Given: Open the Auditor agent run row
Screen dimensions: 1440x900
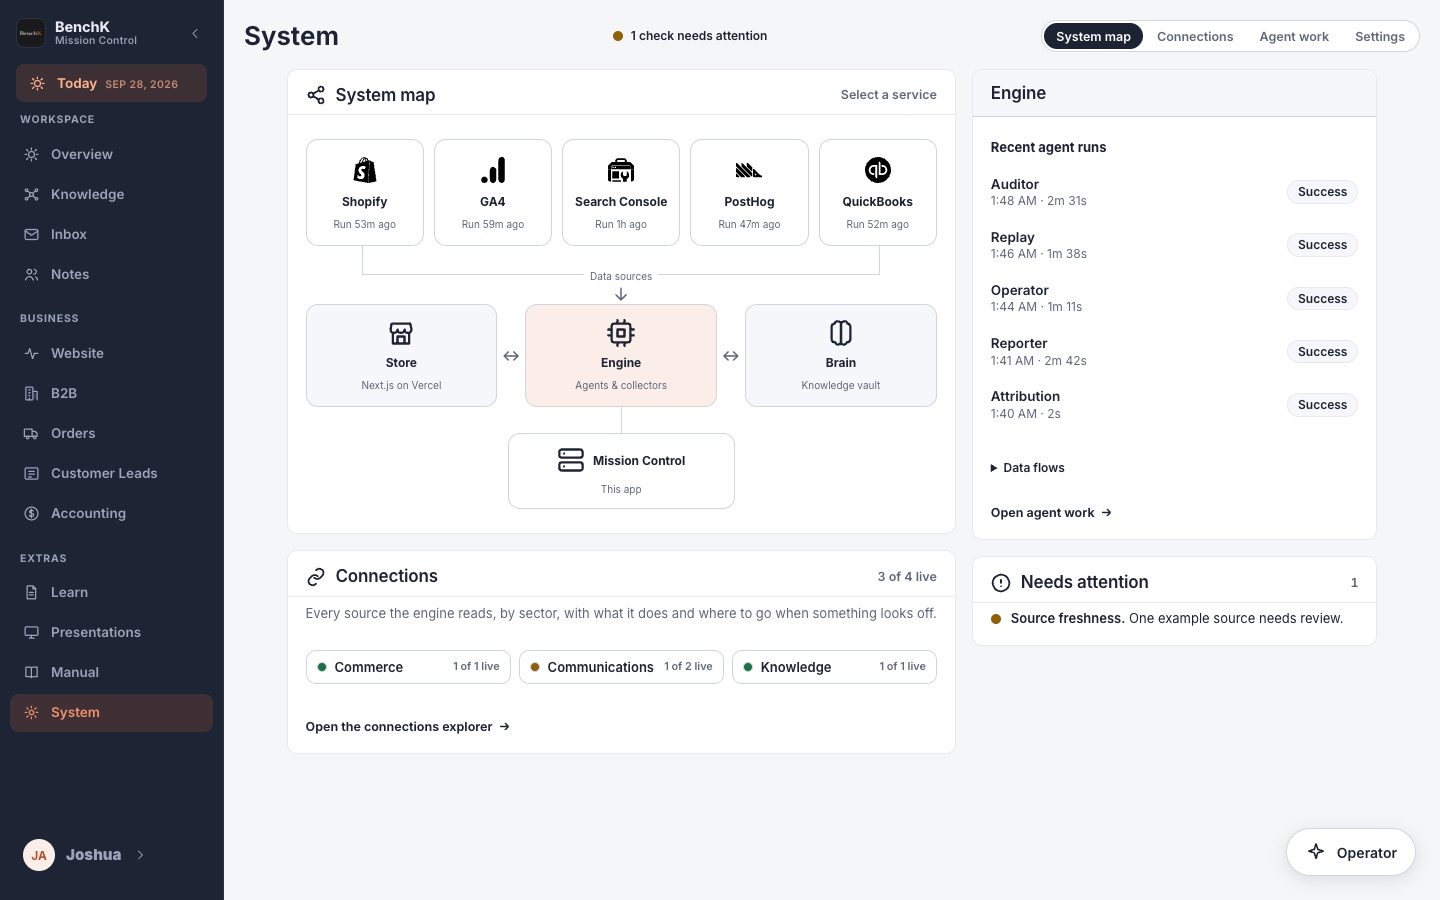Looking at the screenshot, I should pyautogui.click(x=1174, y=192).
